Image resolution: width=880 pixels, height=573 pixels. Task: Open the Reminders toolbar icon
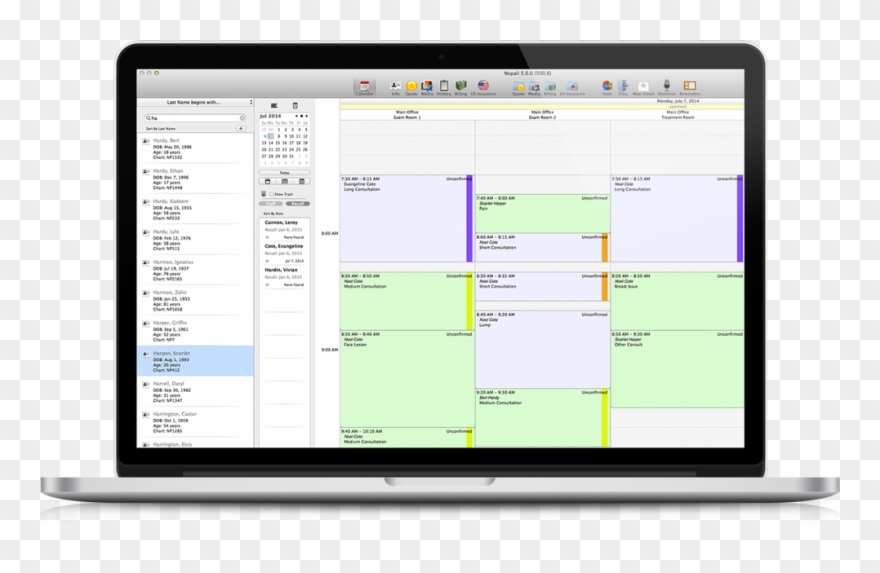689,87
